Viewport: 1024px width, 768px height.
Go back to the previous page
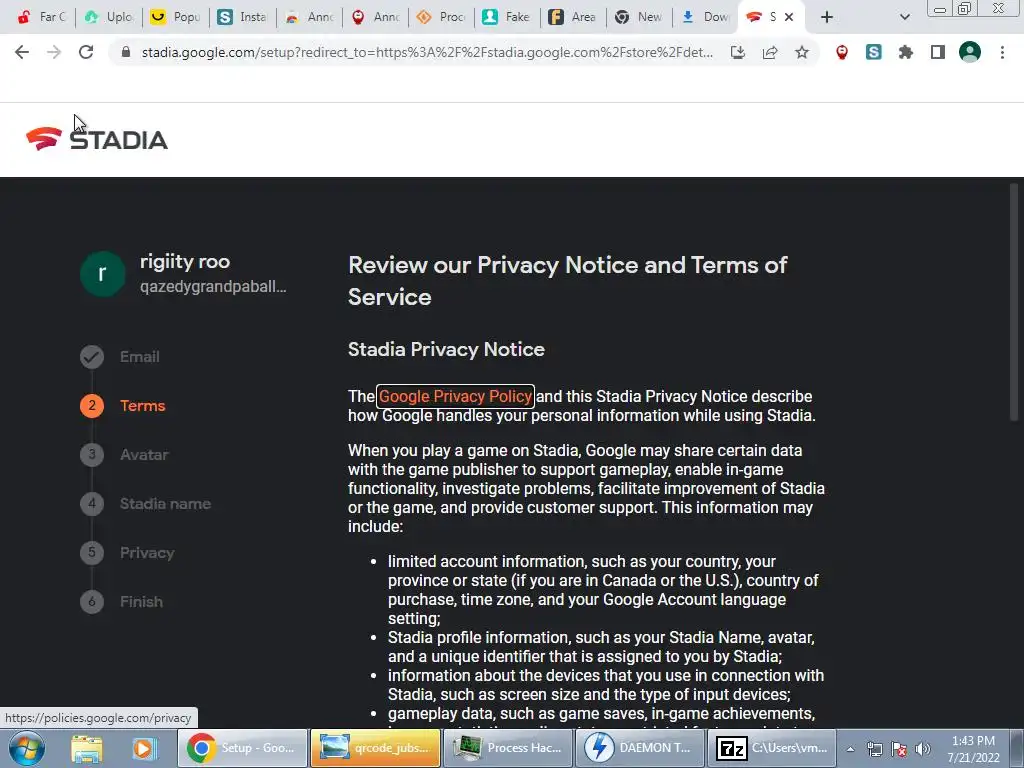pos(22,52)
